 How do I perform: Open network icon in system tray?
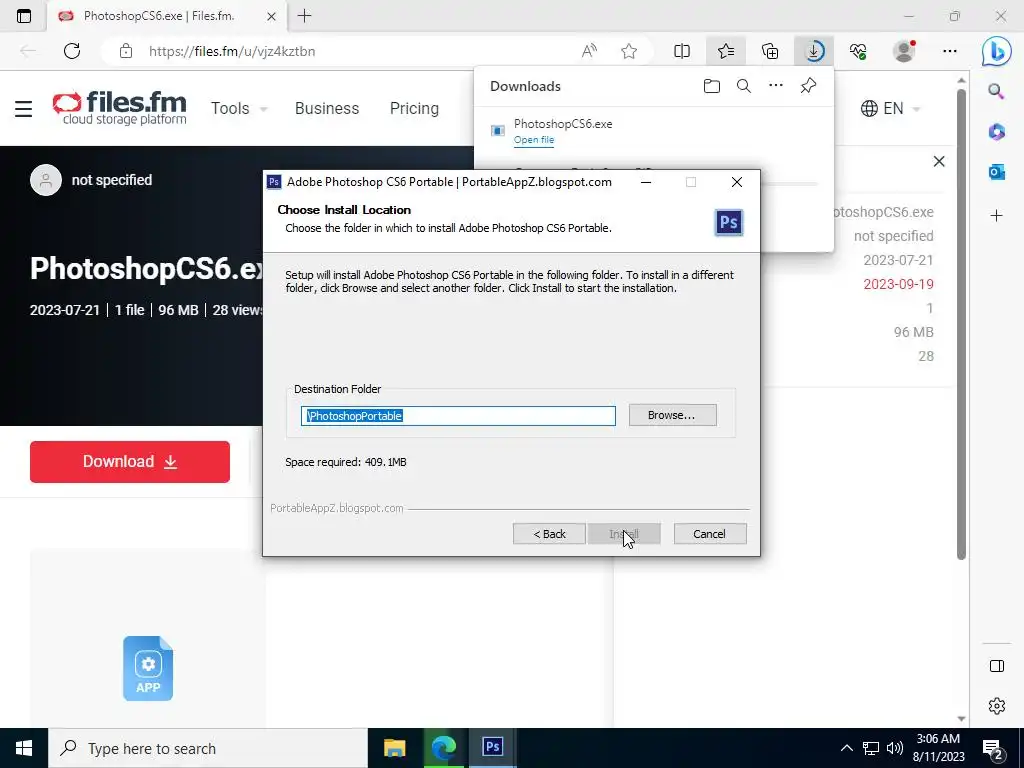(x=871, y=748)
